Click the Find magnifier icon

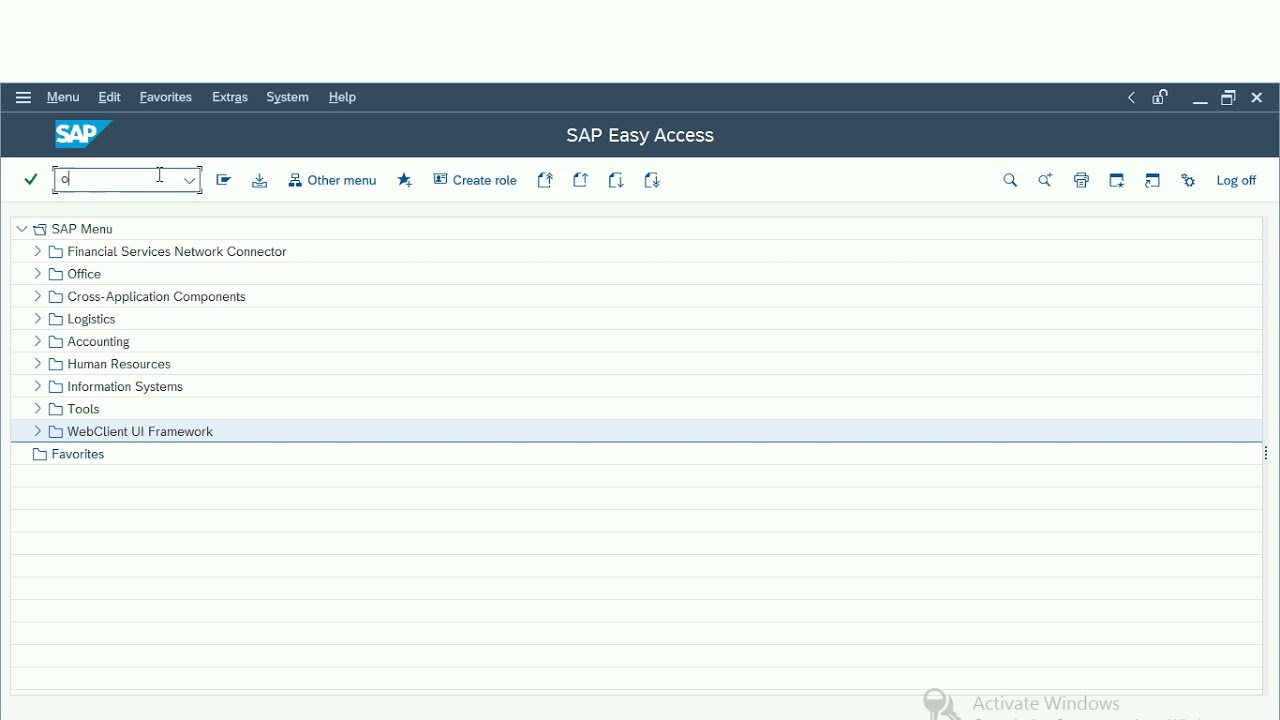point(1010,180)
